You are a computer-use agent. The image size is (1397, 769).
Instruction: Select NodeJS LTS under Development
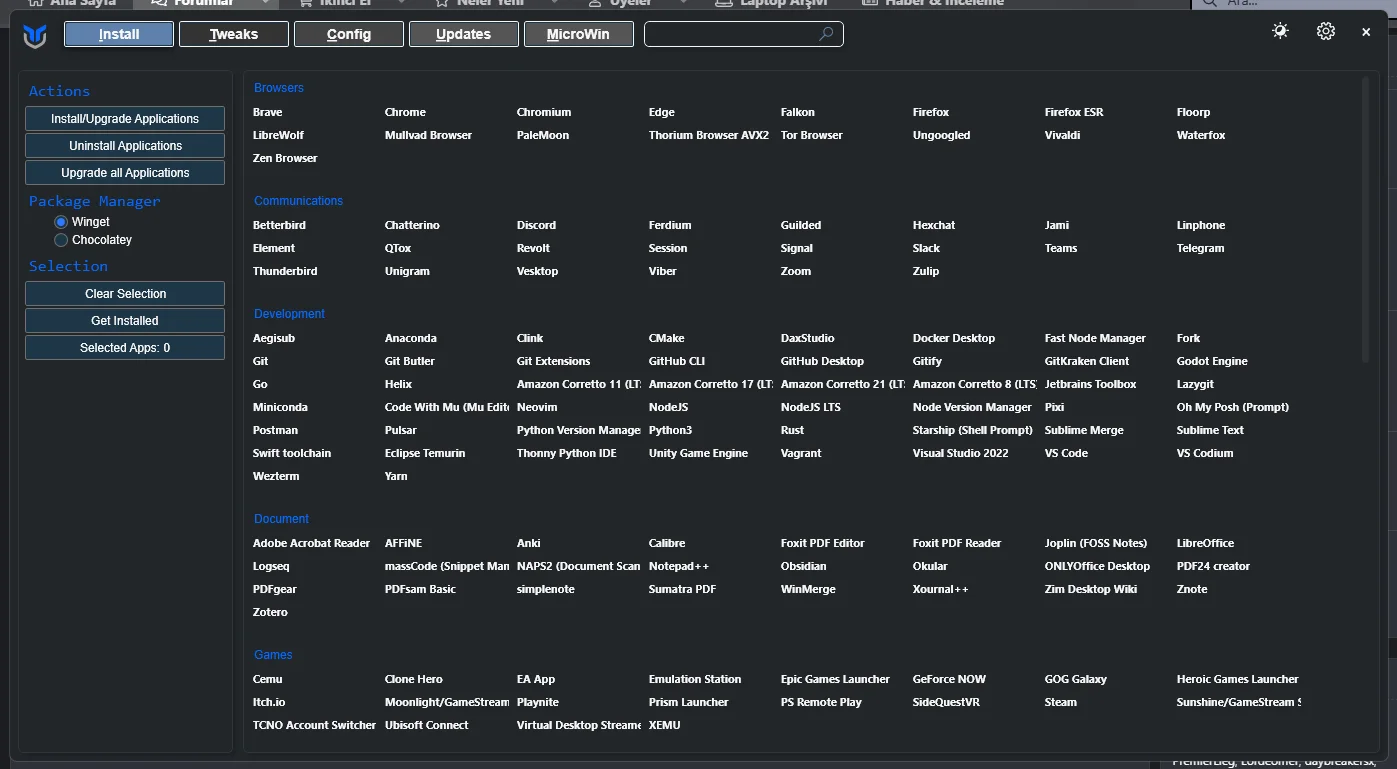[x=811, y=407]
